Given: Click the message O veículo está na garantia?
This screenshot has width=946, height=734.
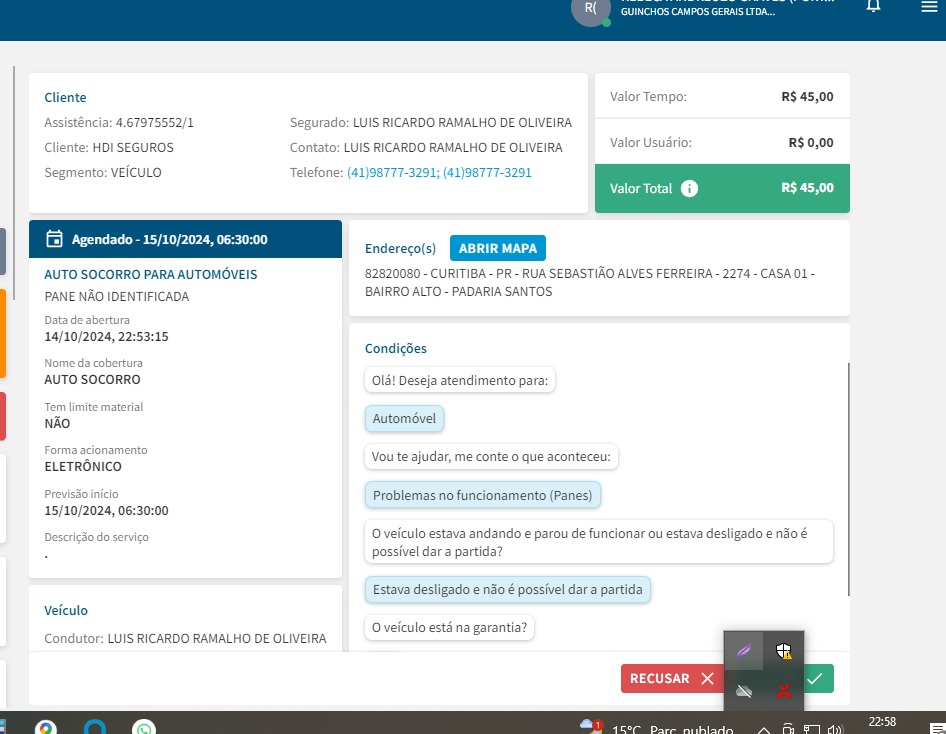Looking at the screenshot, I should (449, 627).
